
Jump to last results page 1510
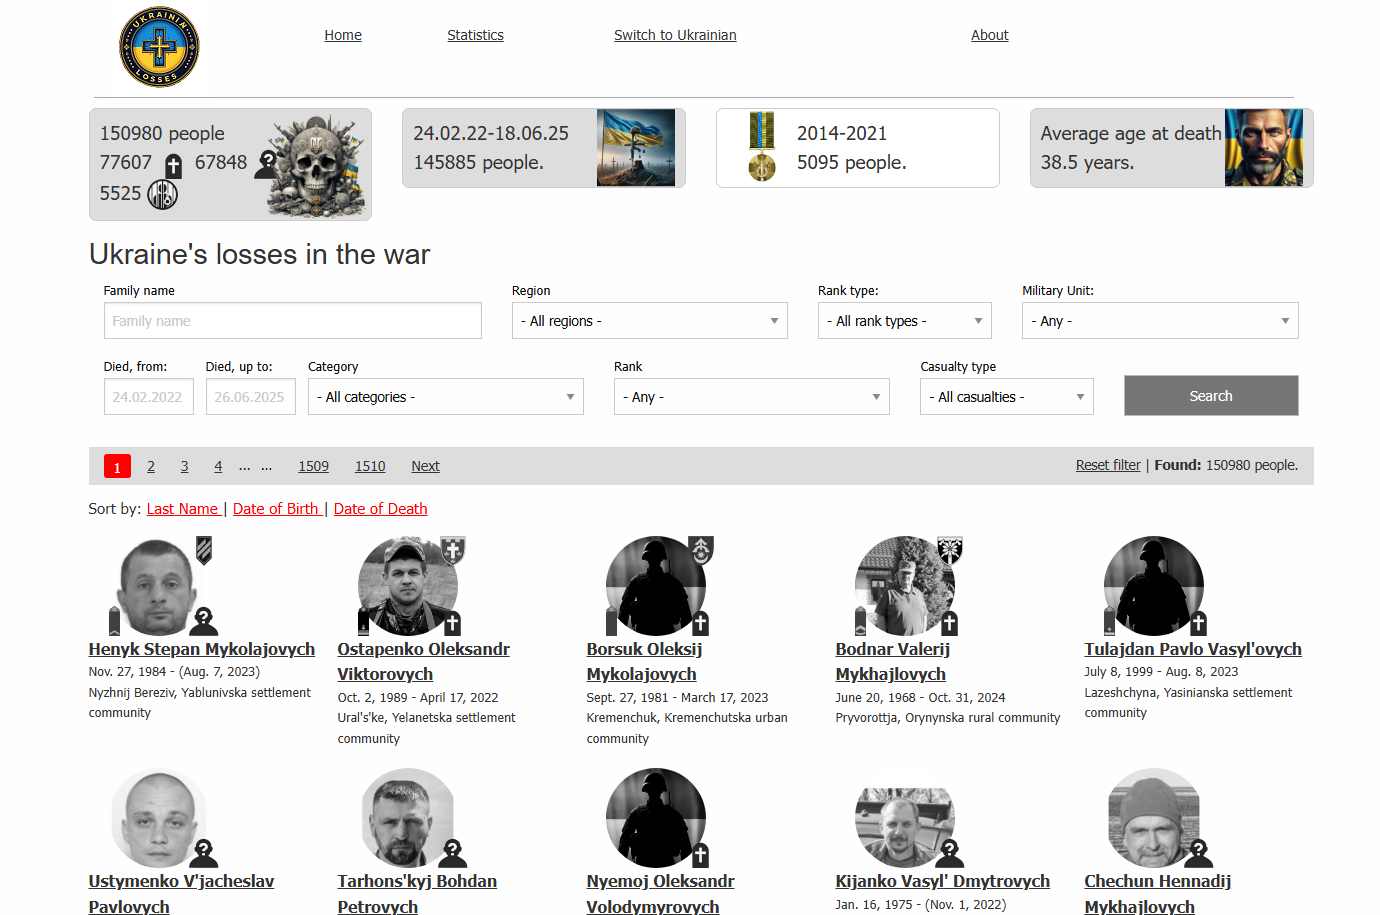coord(370,466)
